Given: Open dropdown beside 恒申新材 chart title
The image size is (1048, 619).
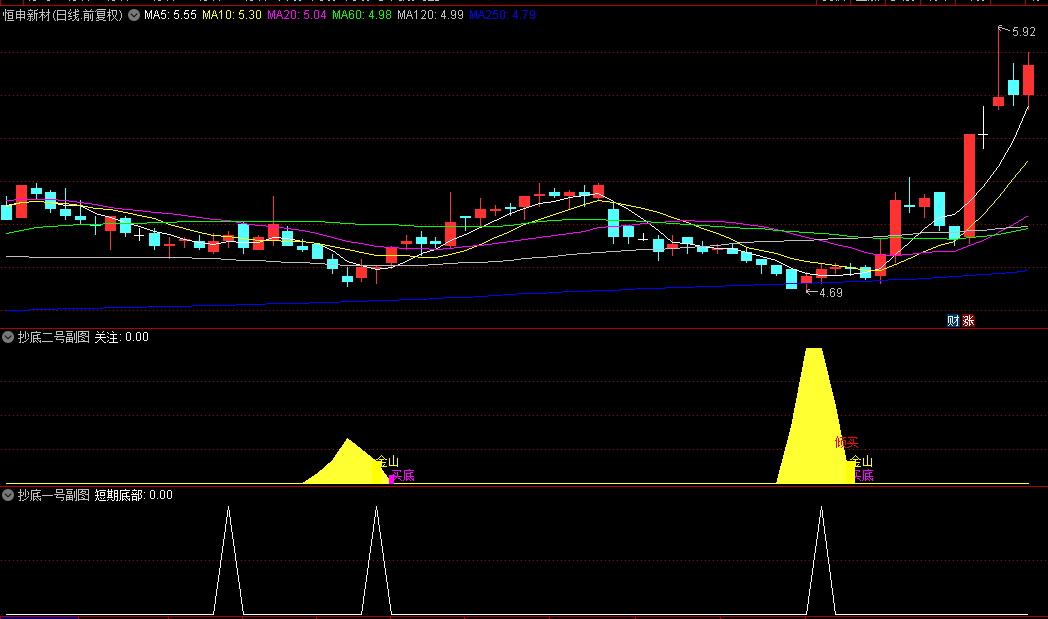Looking at the screenshot, I should coord(134,15).
